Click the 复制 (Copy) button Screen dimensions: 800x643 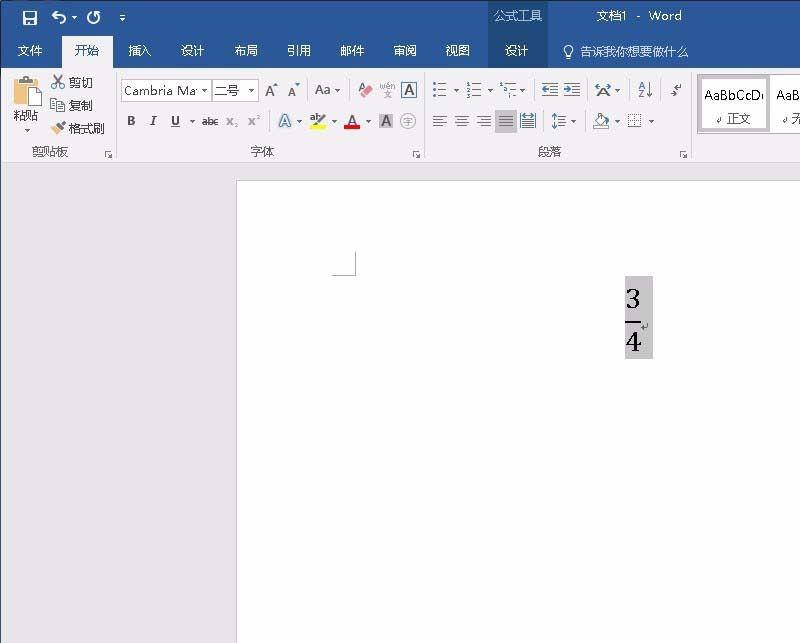[72, 105]
